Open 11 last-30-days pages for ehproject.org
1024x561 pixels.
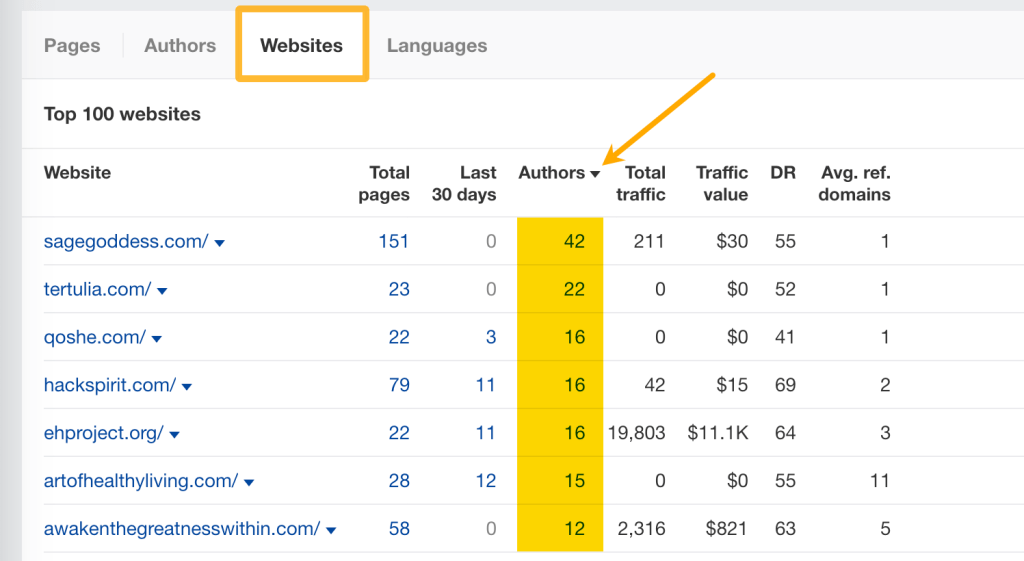(485, 433)
